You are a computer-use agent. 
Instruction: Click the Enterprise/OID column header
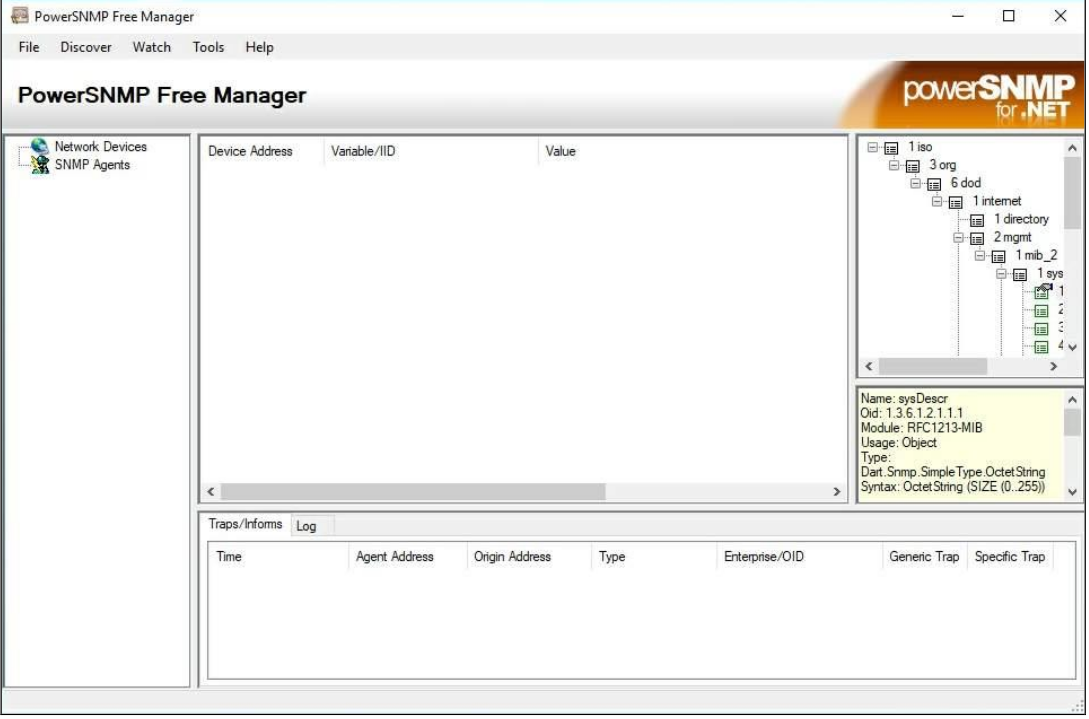tap(799, 557)
